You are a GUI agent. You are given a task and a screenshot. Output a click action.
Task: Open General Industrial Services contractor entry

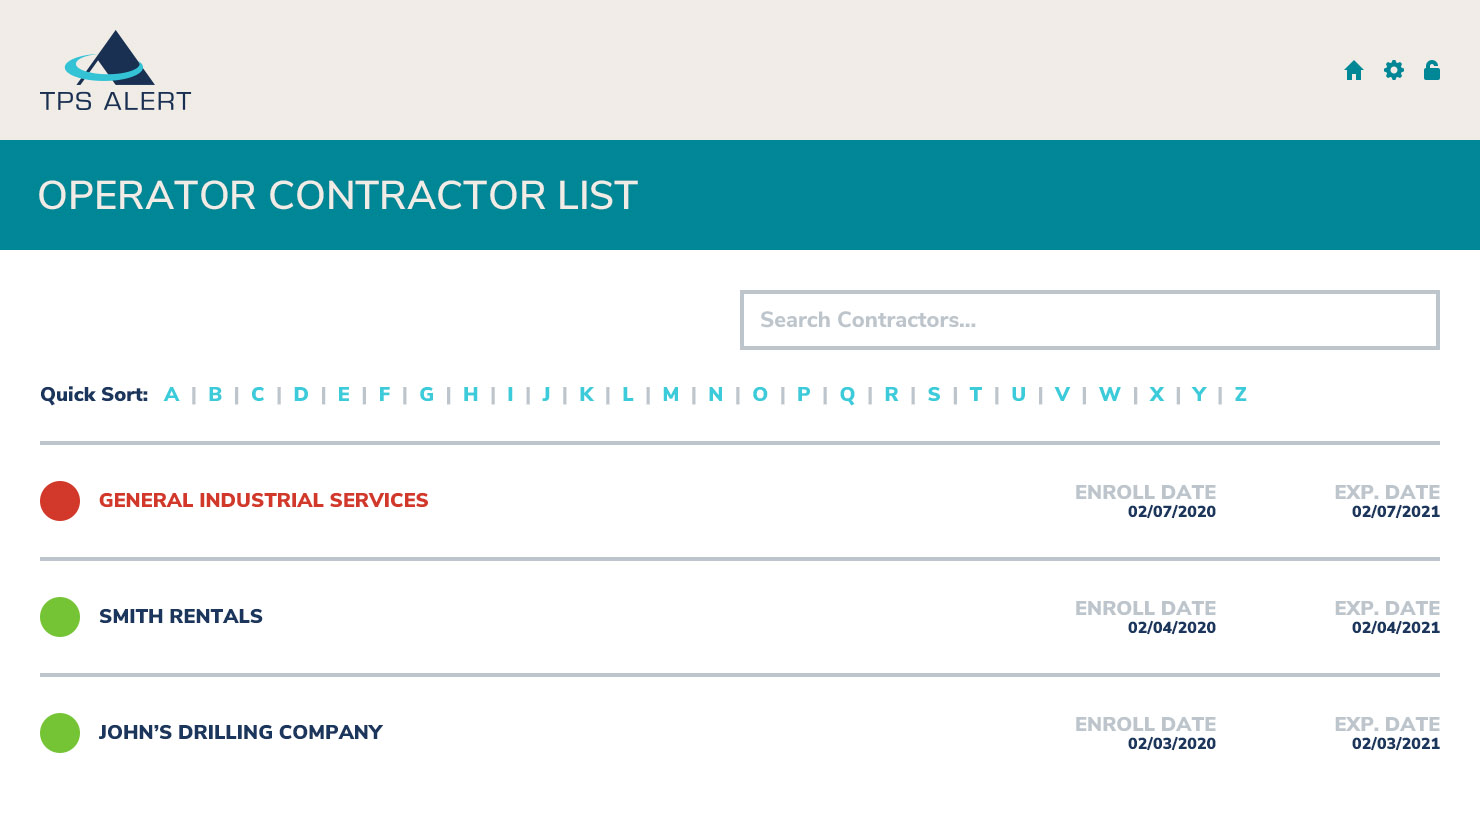pyautogui.click(x=263, y=500)
